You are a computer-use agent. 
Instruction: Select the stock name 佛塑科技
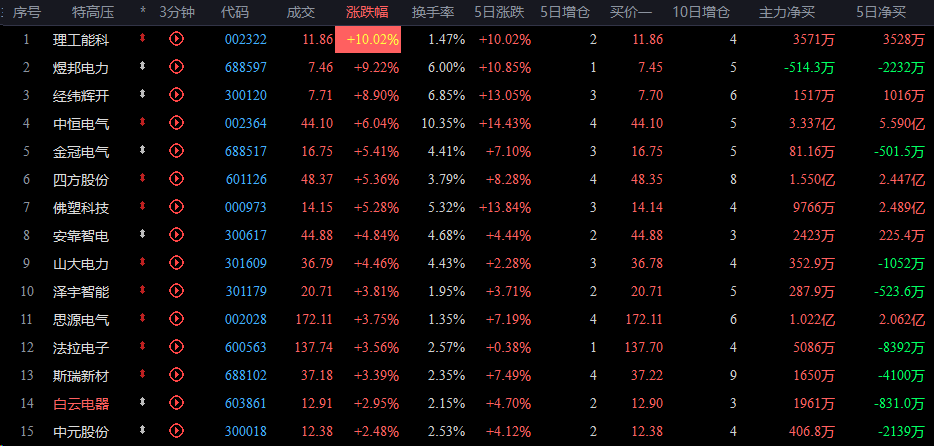click(x=80, y=208)
